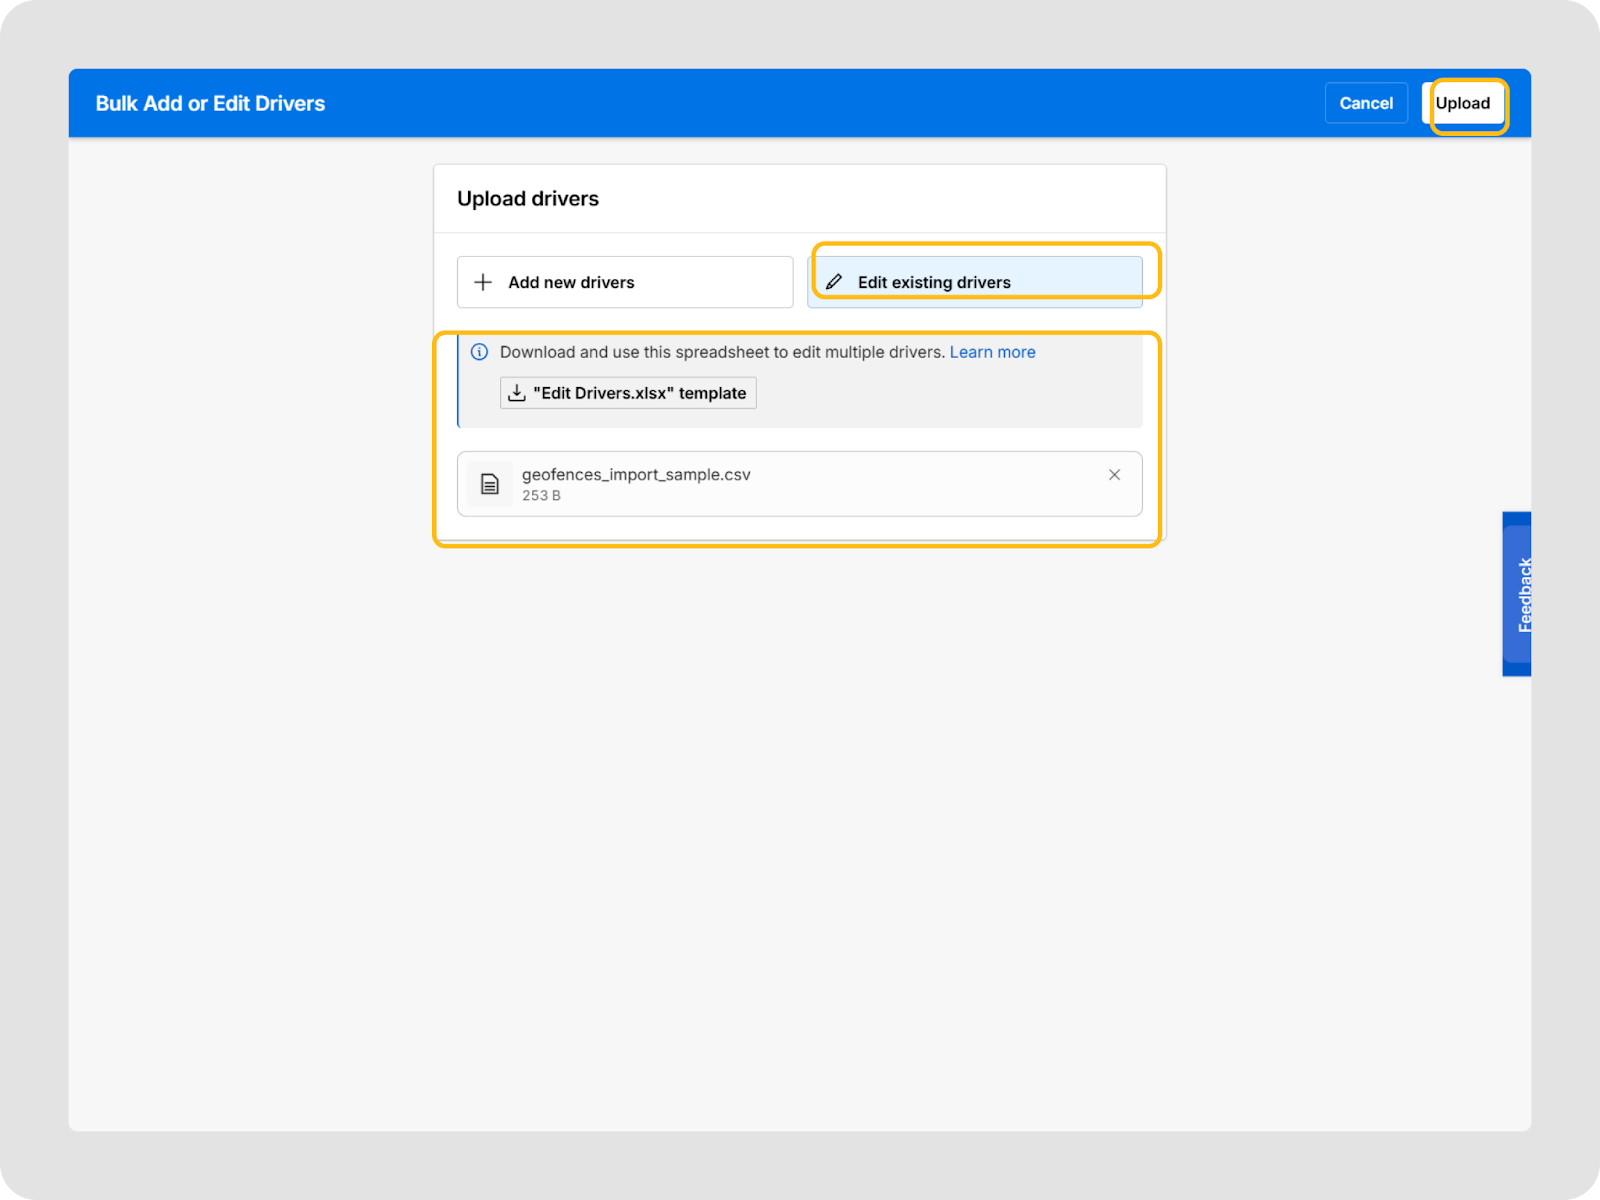
Task: Open the Learn more link
Action: coord(992,352)
